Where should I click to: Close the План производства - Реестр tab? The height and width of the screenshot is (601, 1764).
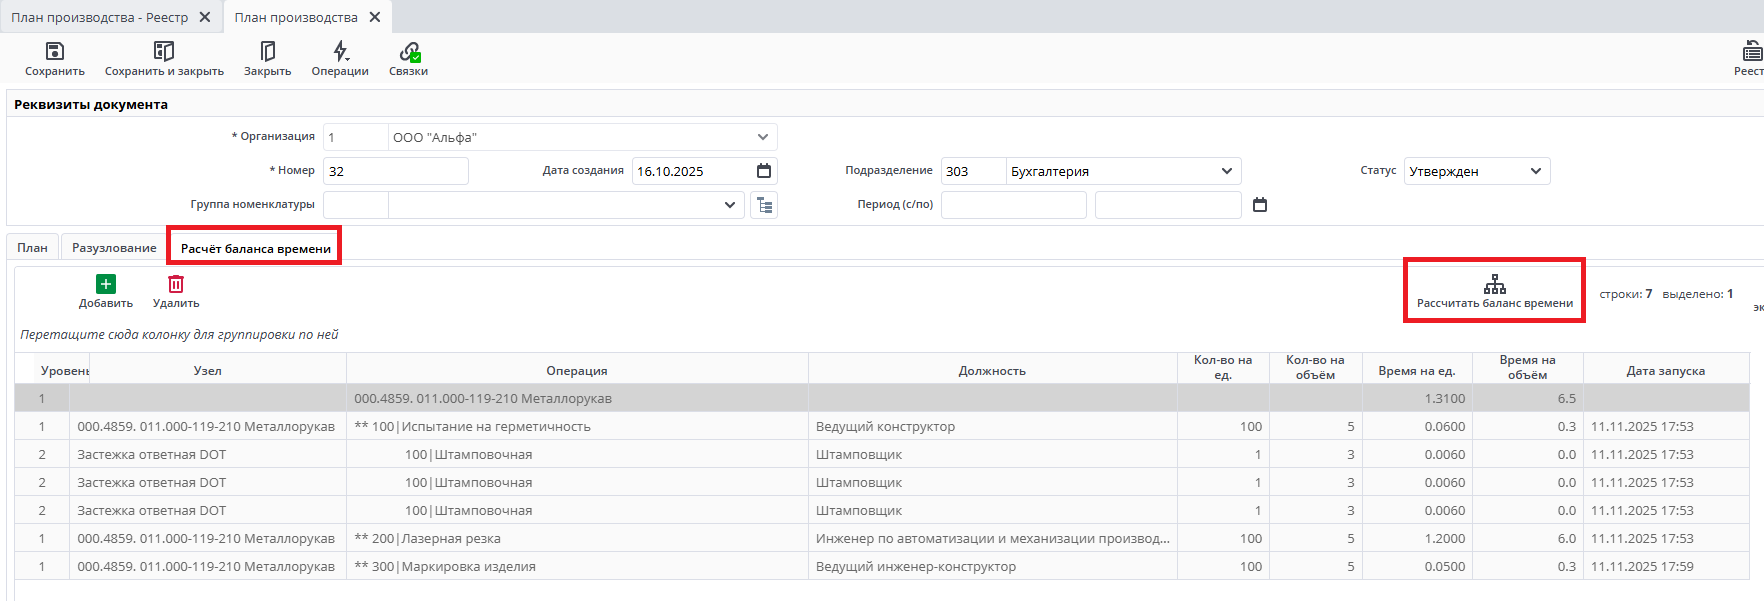204,17
